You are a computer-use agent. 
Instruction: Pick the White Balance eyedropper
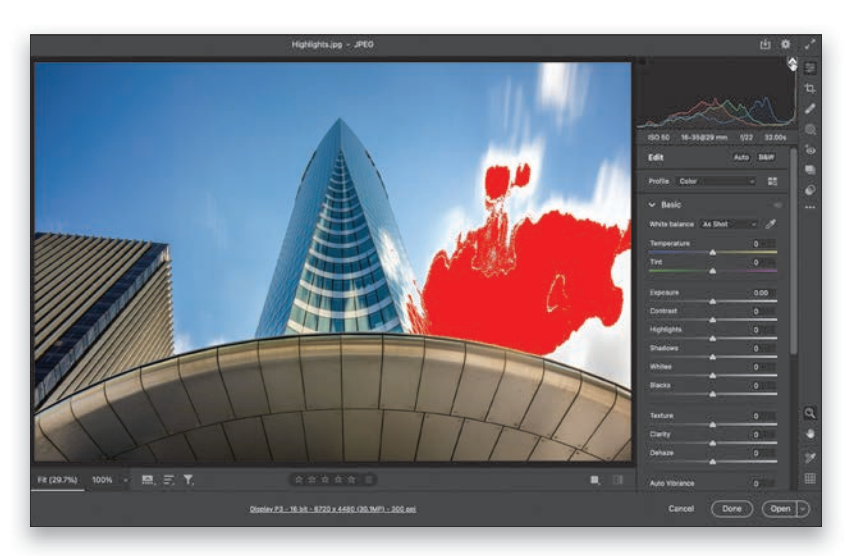771,224
